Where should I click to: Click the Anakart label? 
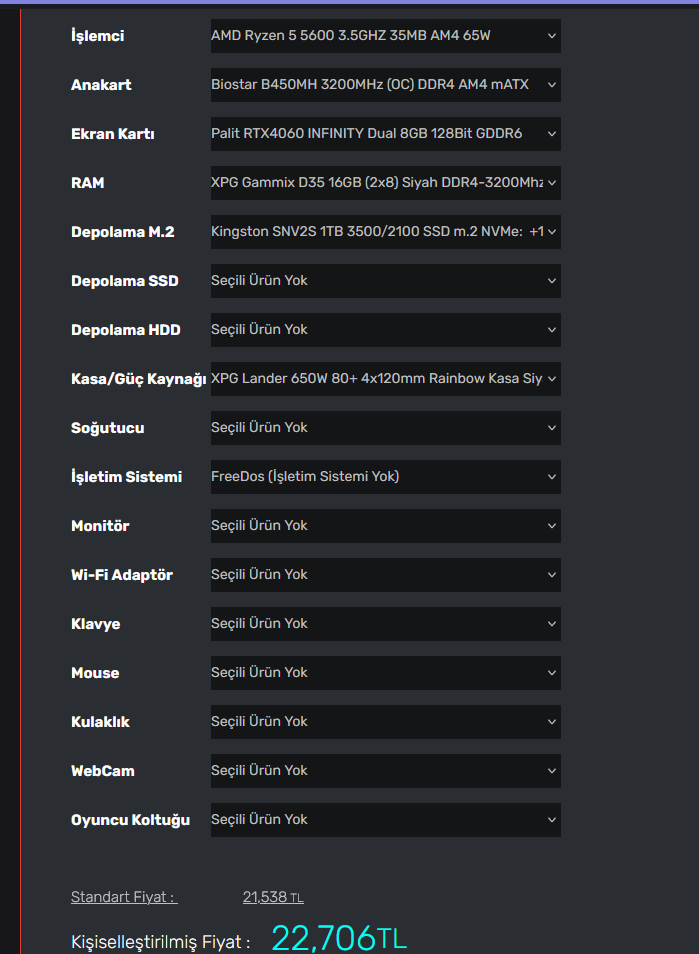[x=101, y=85]
